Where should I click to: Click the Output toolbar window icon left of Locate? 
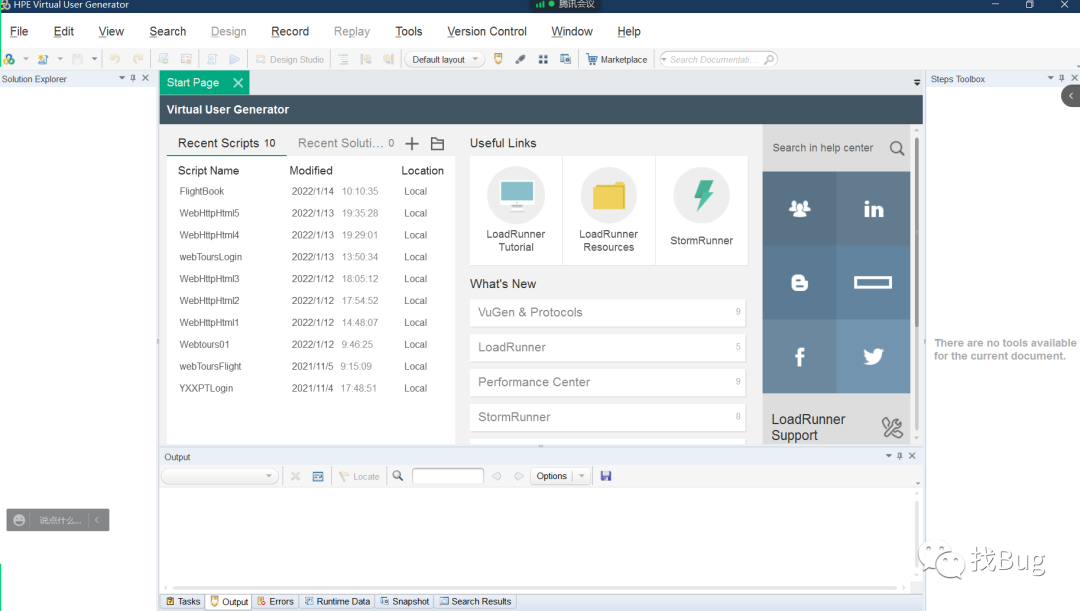point(318,476)
